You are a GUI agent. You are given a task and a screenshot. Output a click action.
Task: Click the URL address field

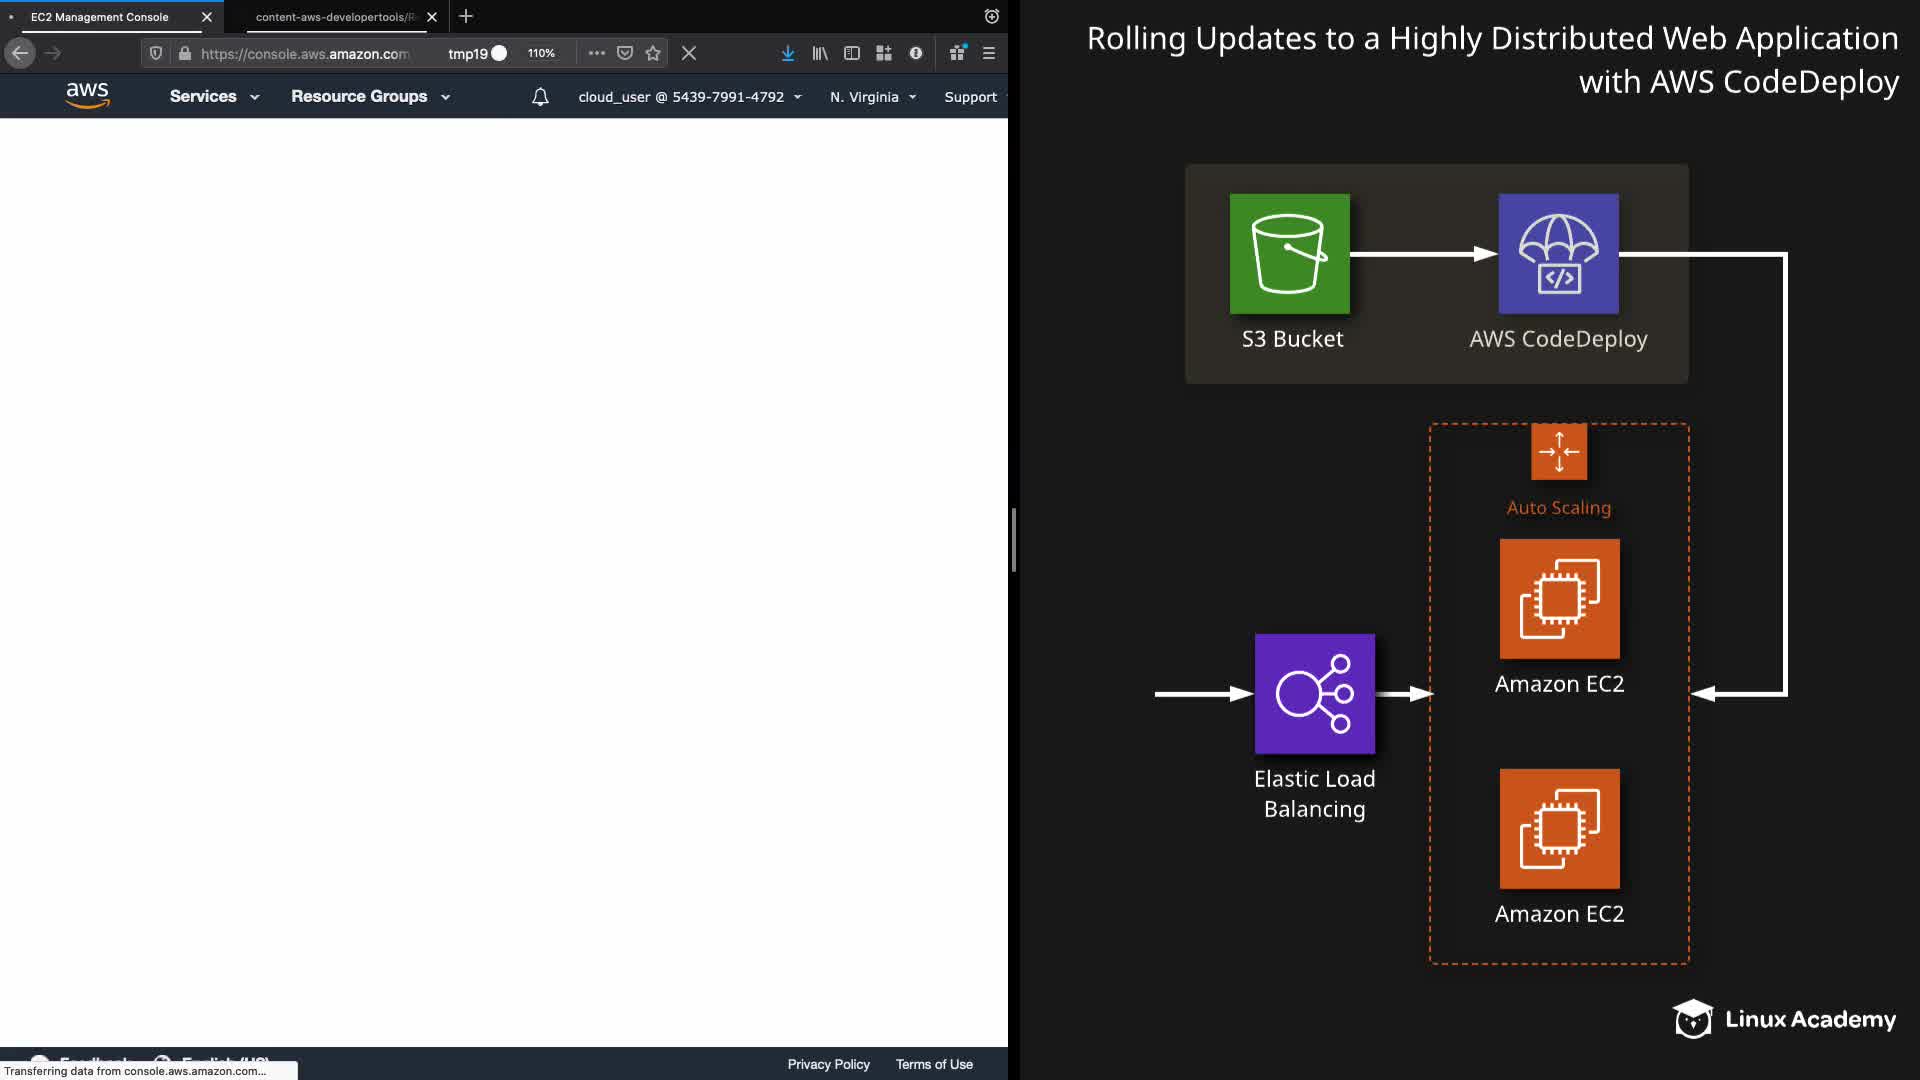pos(305,54)
